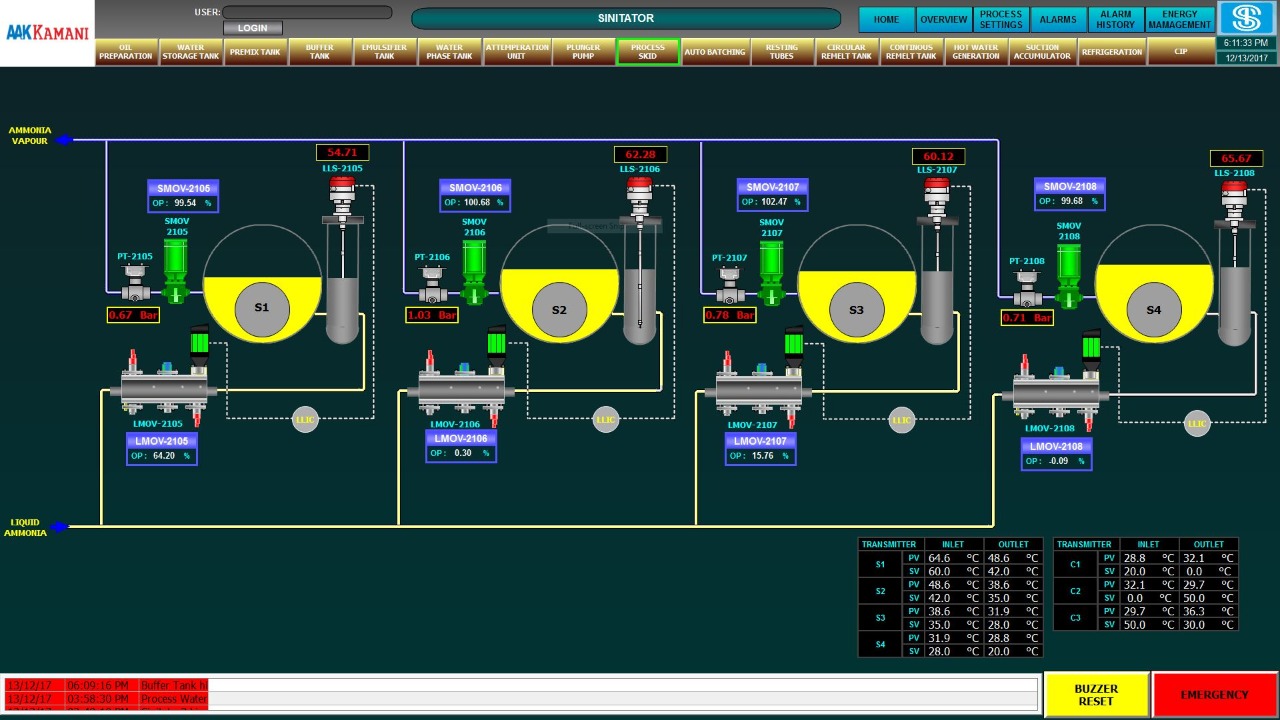Open the Refrigeration tab
Screen dimensions: 1280x720
pos(1111,52)
